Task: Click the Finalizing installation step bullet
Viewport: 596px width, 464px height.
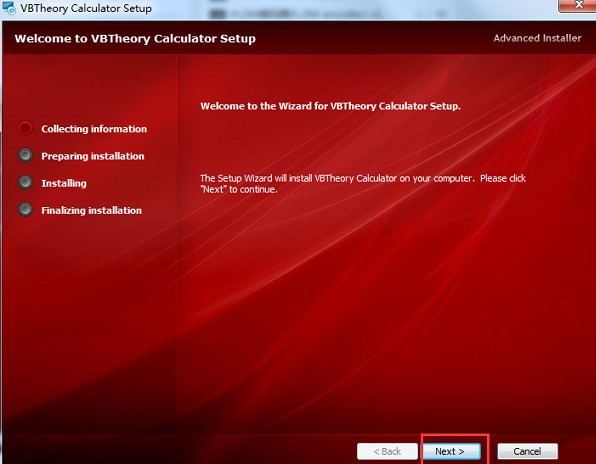Action: tap(25, 210)
